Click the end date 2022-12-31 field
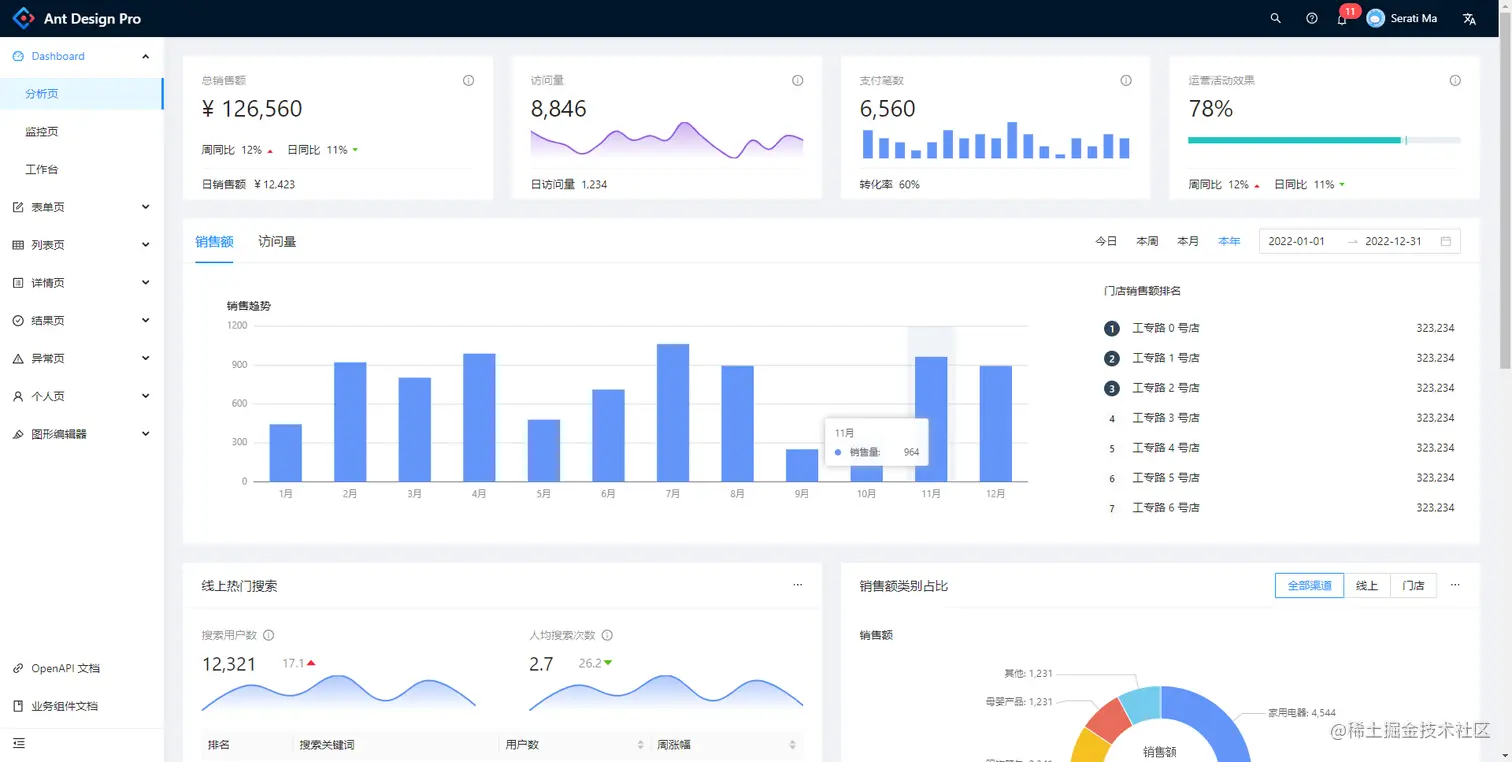 (x=1394, y=241)
